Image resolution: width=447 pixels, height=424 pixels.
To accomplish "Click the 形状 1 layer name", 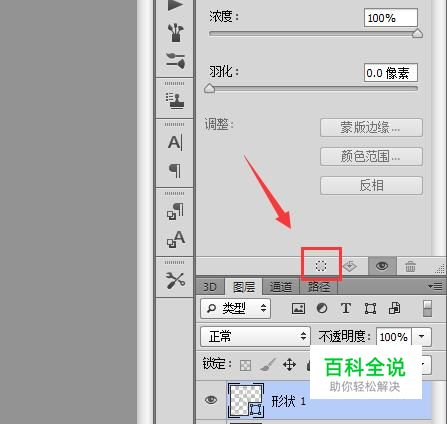I will tap(288, 401).
